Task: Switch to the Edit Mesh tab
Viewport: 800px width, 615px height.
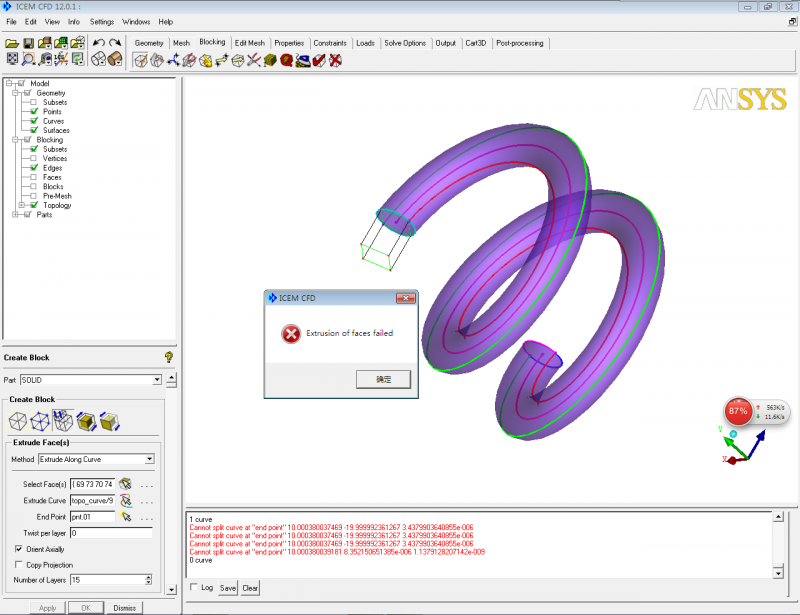Action: tap(249, 43)
